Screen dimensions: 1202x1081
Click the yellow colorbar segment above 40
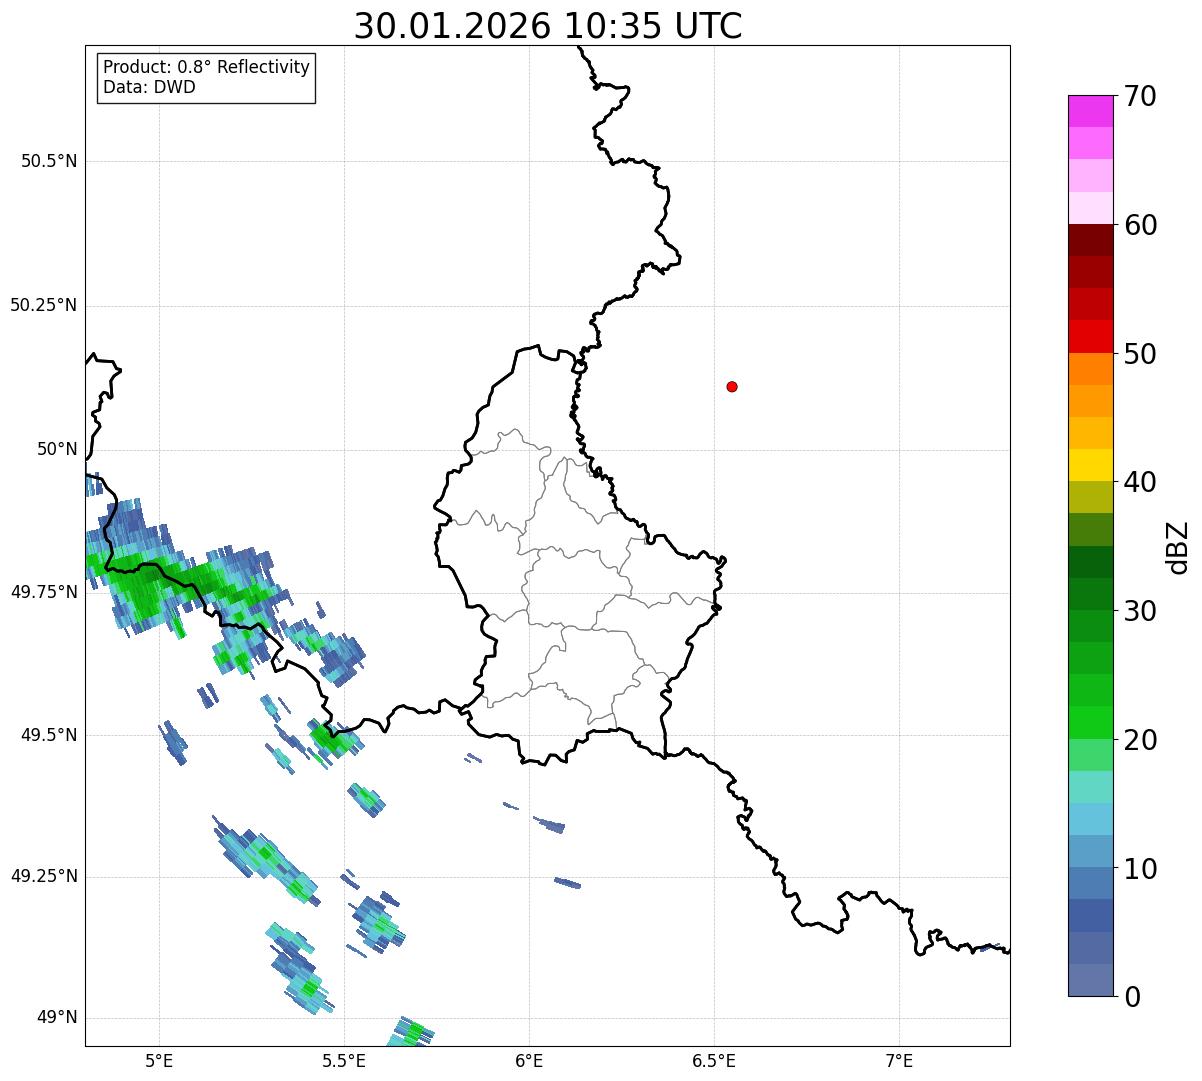pyautogui.click(x=1091, y=465)
